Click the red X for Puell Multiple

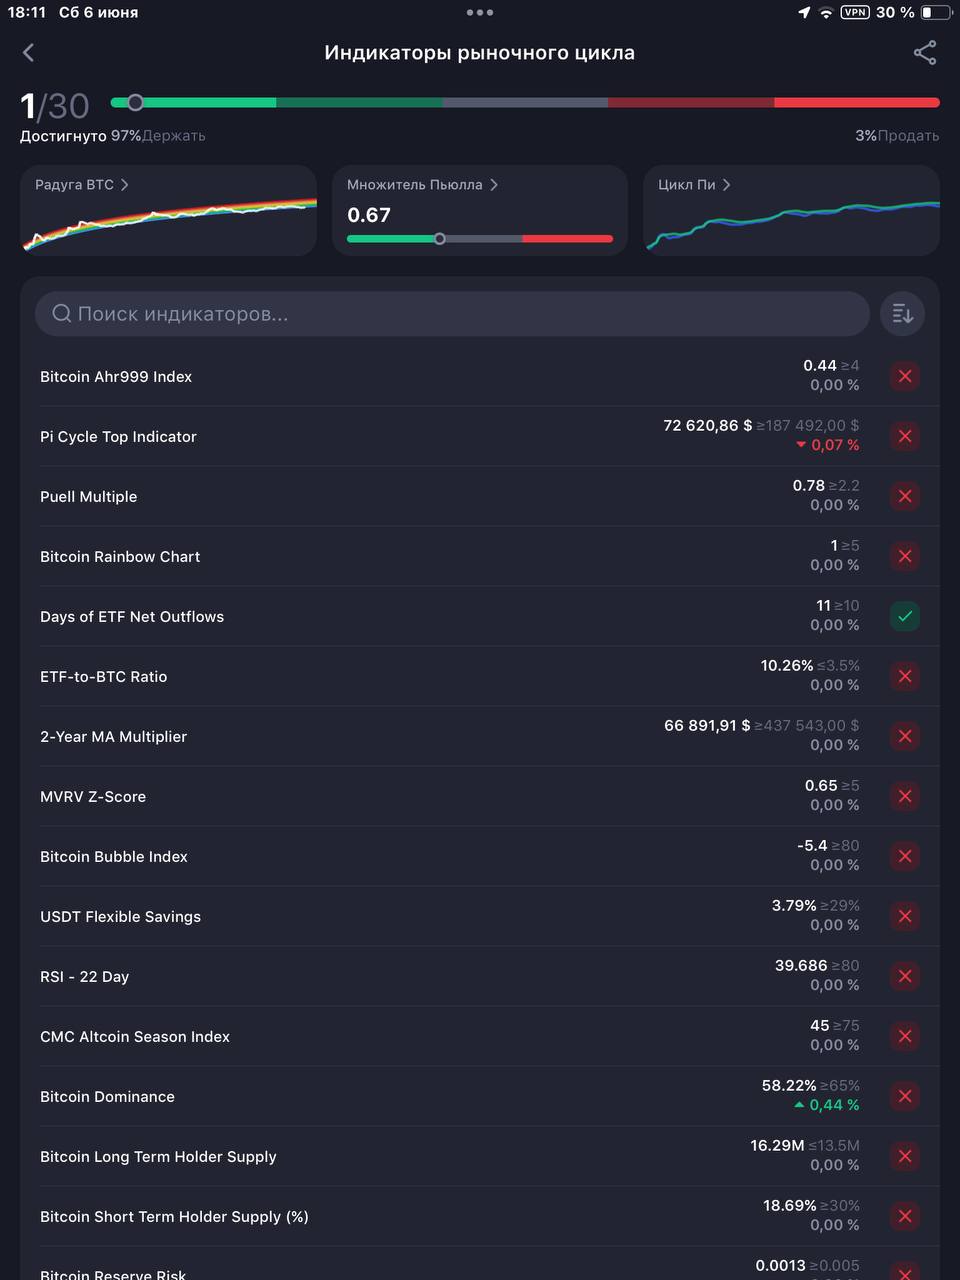[x=905, y=496]
